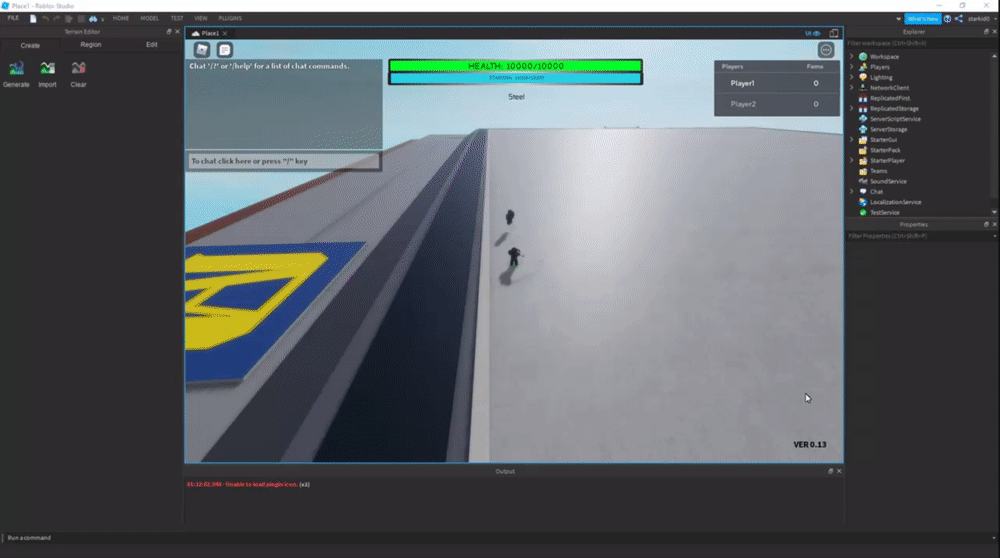Click the What's New button
The image size is (1000, 558).
[923, 18]
